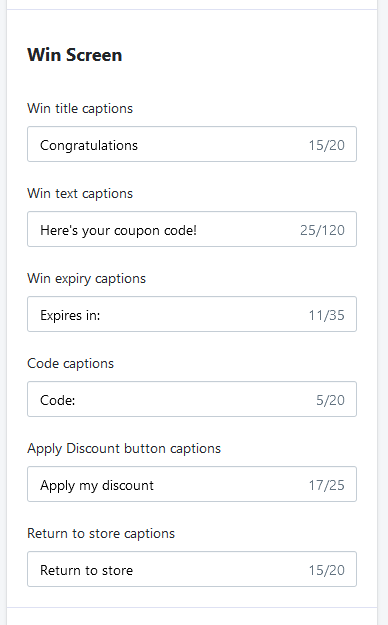Select the Return to store captions field
The image size is (388, 625).
[x=192, y=569]
